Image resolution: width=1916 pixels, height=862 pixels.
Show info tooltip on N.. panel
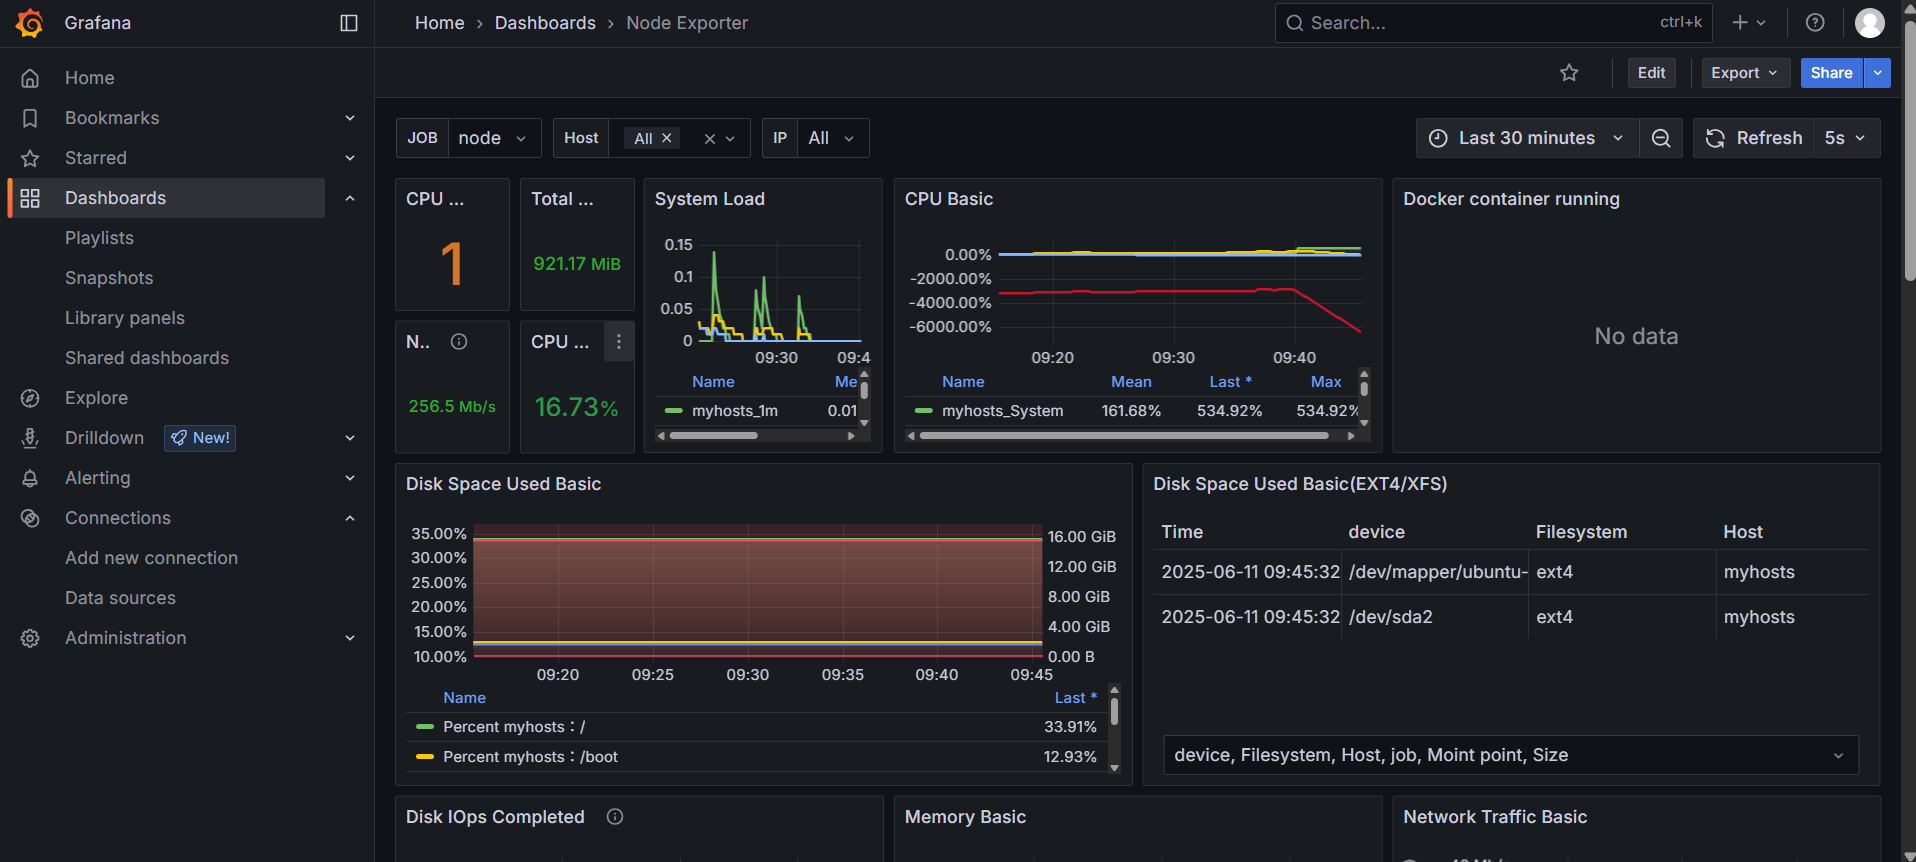(459, 342)
